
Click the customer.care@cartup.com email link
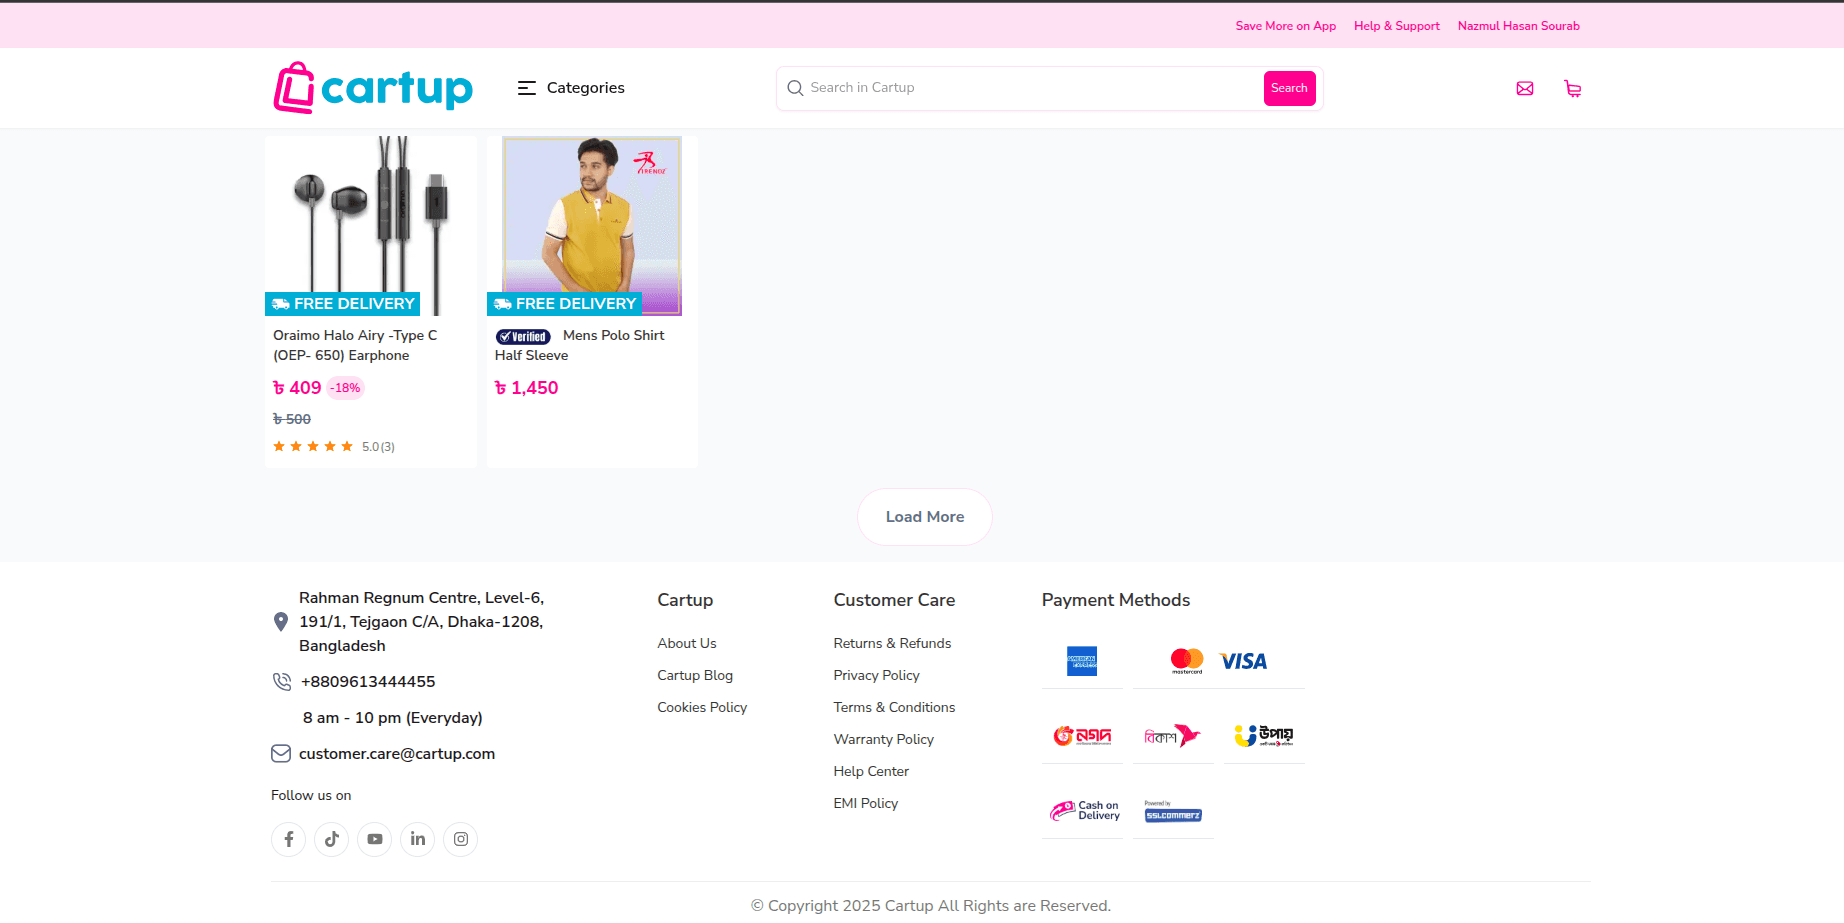(x=397, y=754)
